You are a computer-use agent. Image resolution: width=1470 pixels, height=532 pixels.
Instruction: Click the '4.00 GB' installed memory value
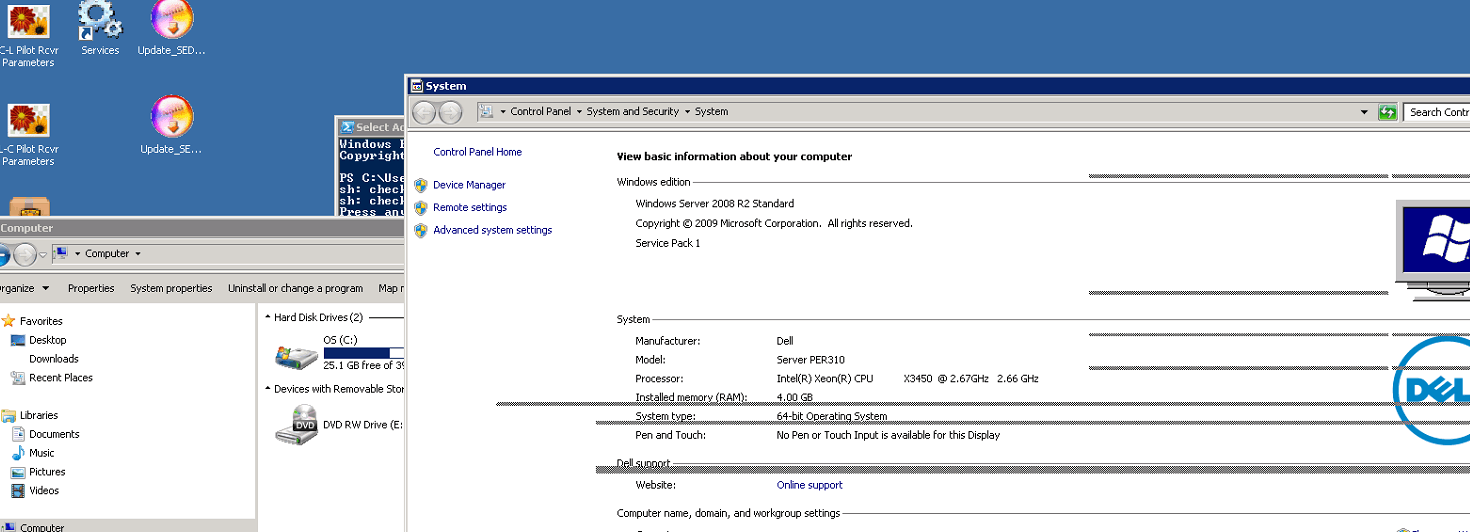click(794, 398)
